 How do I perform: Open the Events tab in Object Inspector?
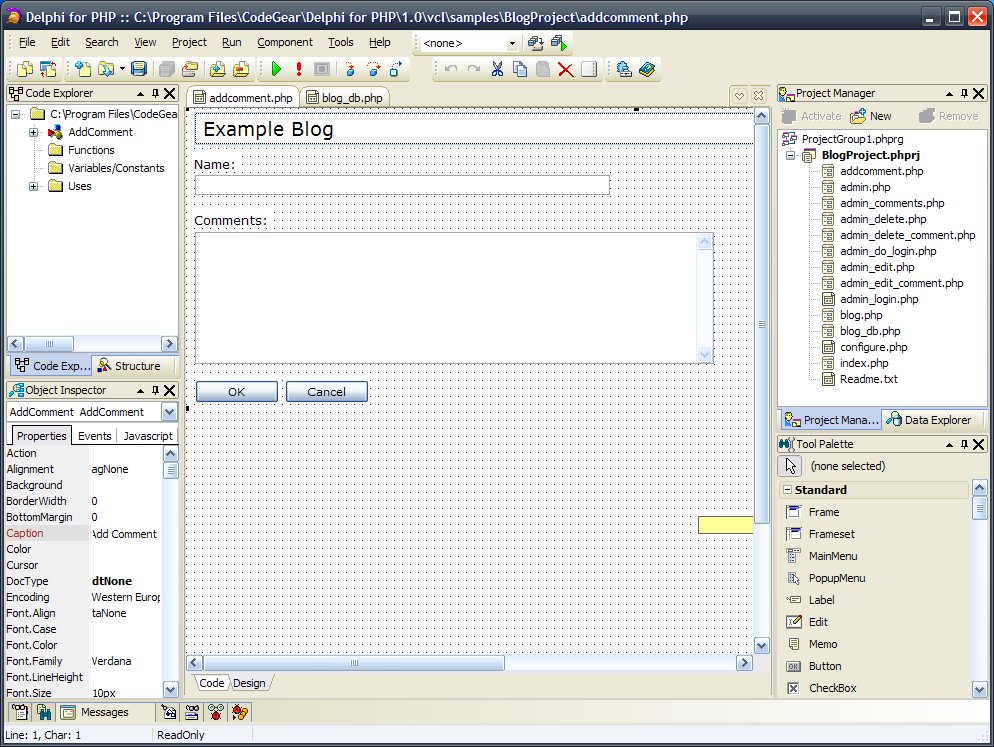[94, 436]
